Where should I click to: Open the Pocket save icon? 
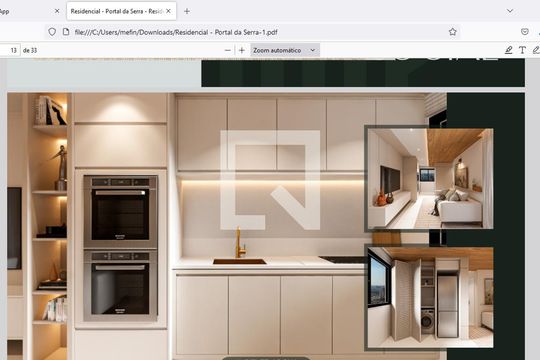525,32
